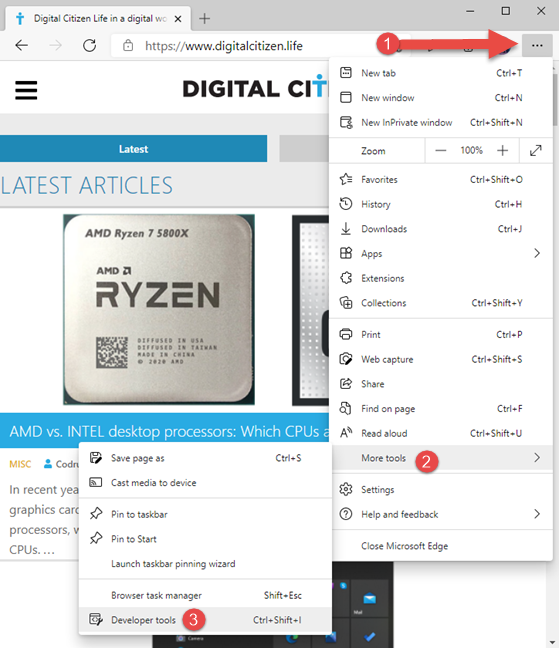Screen dimensions: 559x648
Task: Click the Digital Citizen site logo
Action: point(255,88)
